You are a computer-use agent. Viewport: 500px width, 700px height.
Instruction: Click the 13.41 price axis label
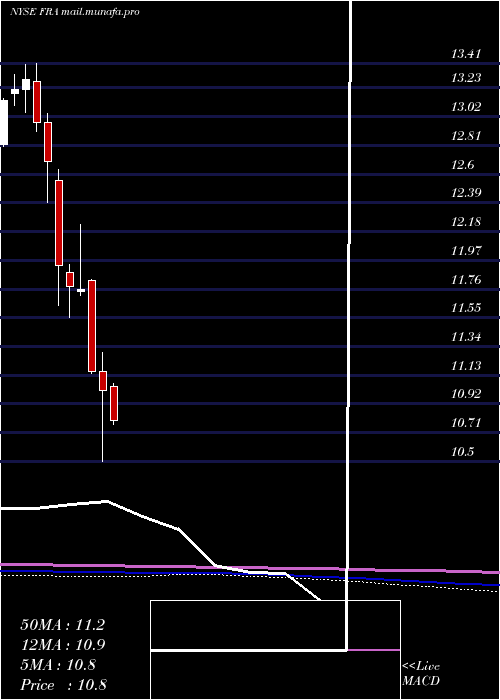[x=466, y=54]
